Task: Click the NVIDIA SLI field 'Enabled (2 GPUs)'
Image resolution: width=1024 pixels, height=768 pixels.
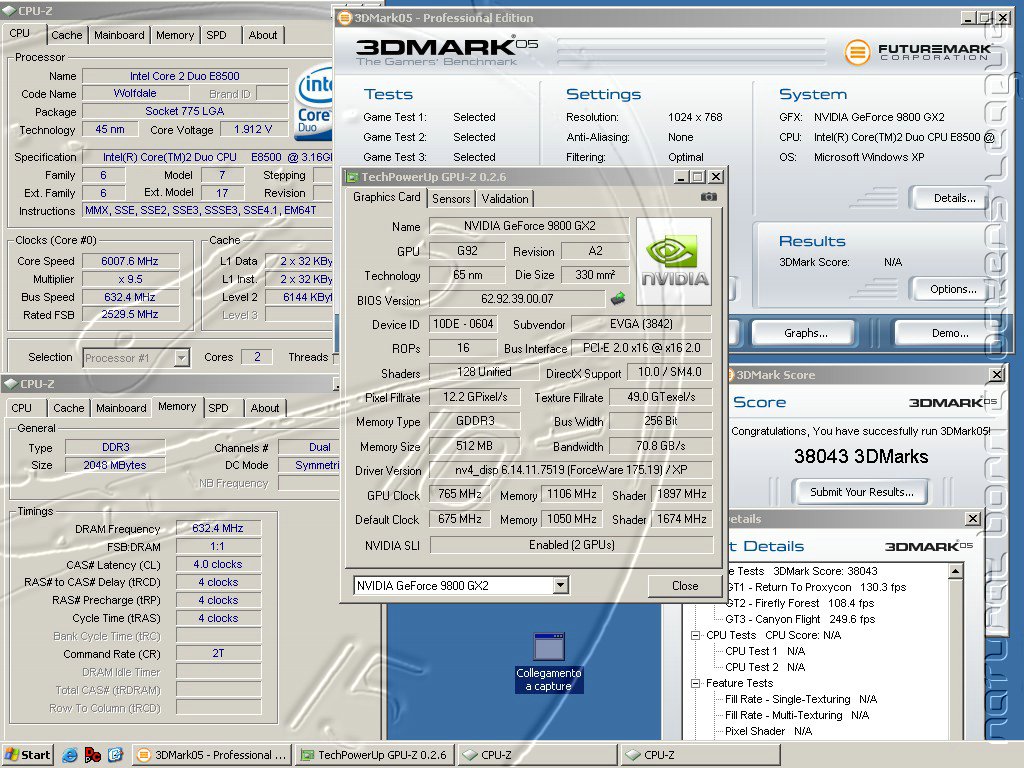Action: 571,545
